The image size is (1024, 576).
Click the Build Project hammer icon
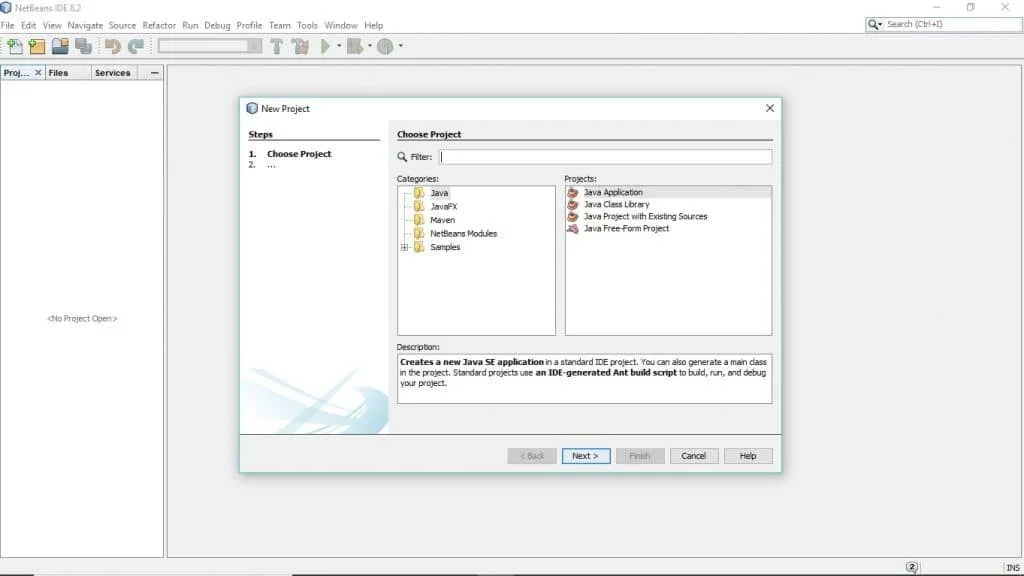pyautogui.click(x=277, y=46)
